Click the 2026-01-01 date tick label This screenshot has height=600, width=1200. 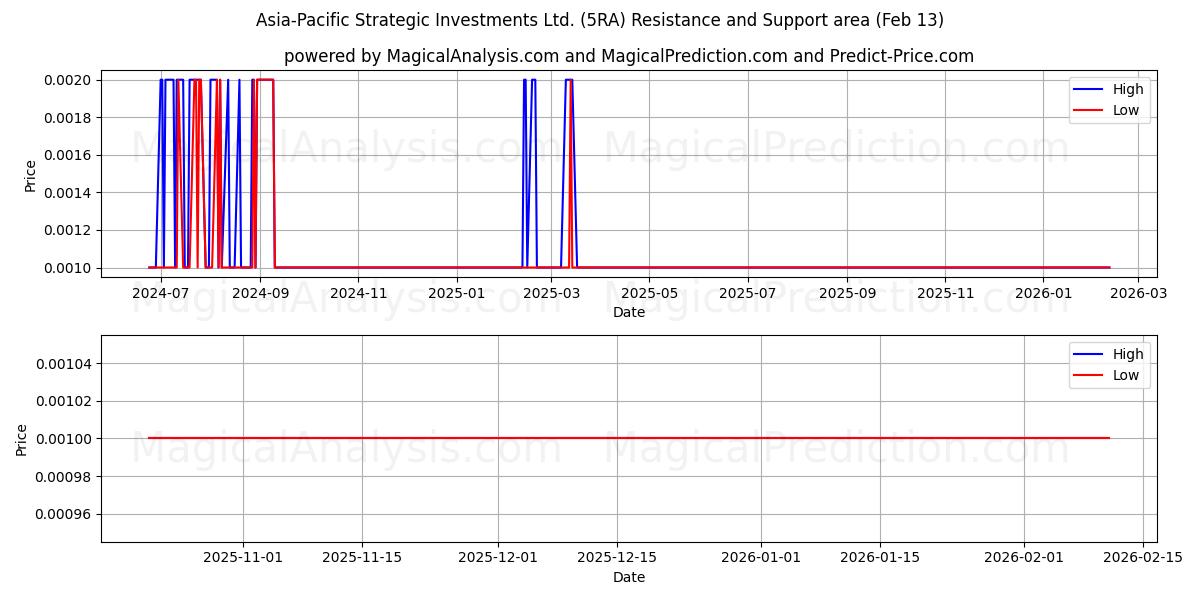coord(761,559)
